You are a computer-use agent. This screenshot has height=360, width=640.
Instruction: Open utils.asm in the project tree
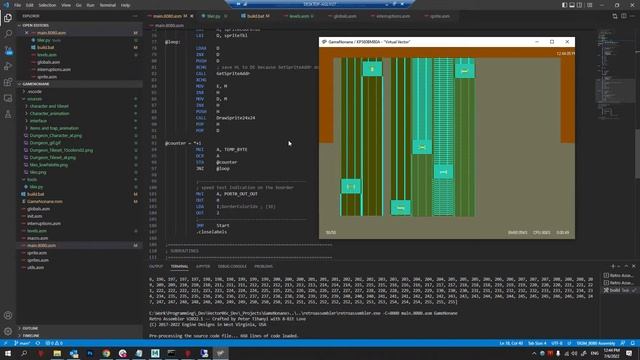(36, 267)
